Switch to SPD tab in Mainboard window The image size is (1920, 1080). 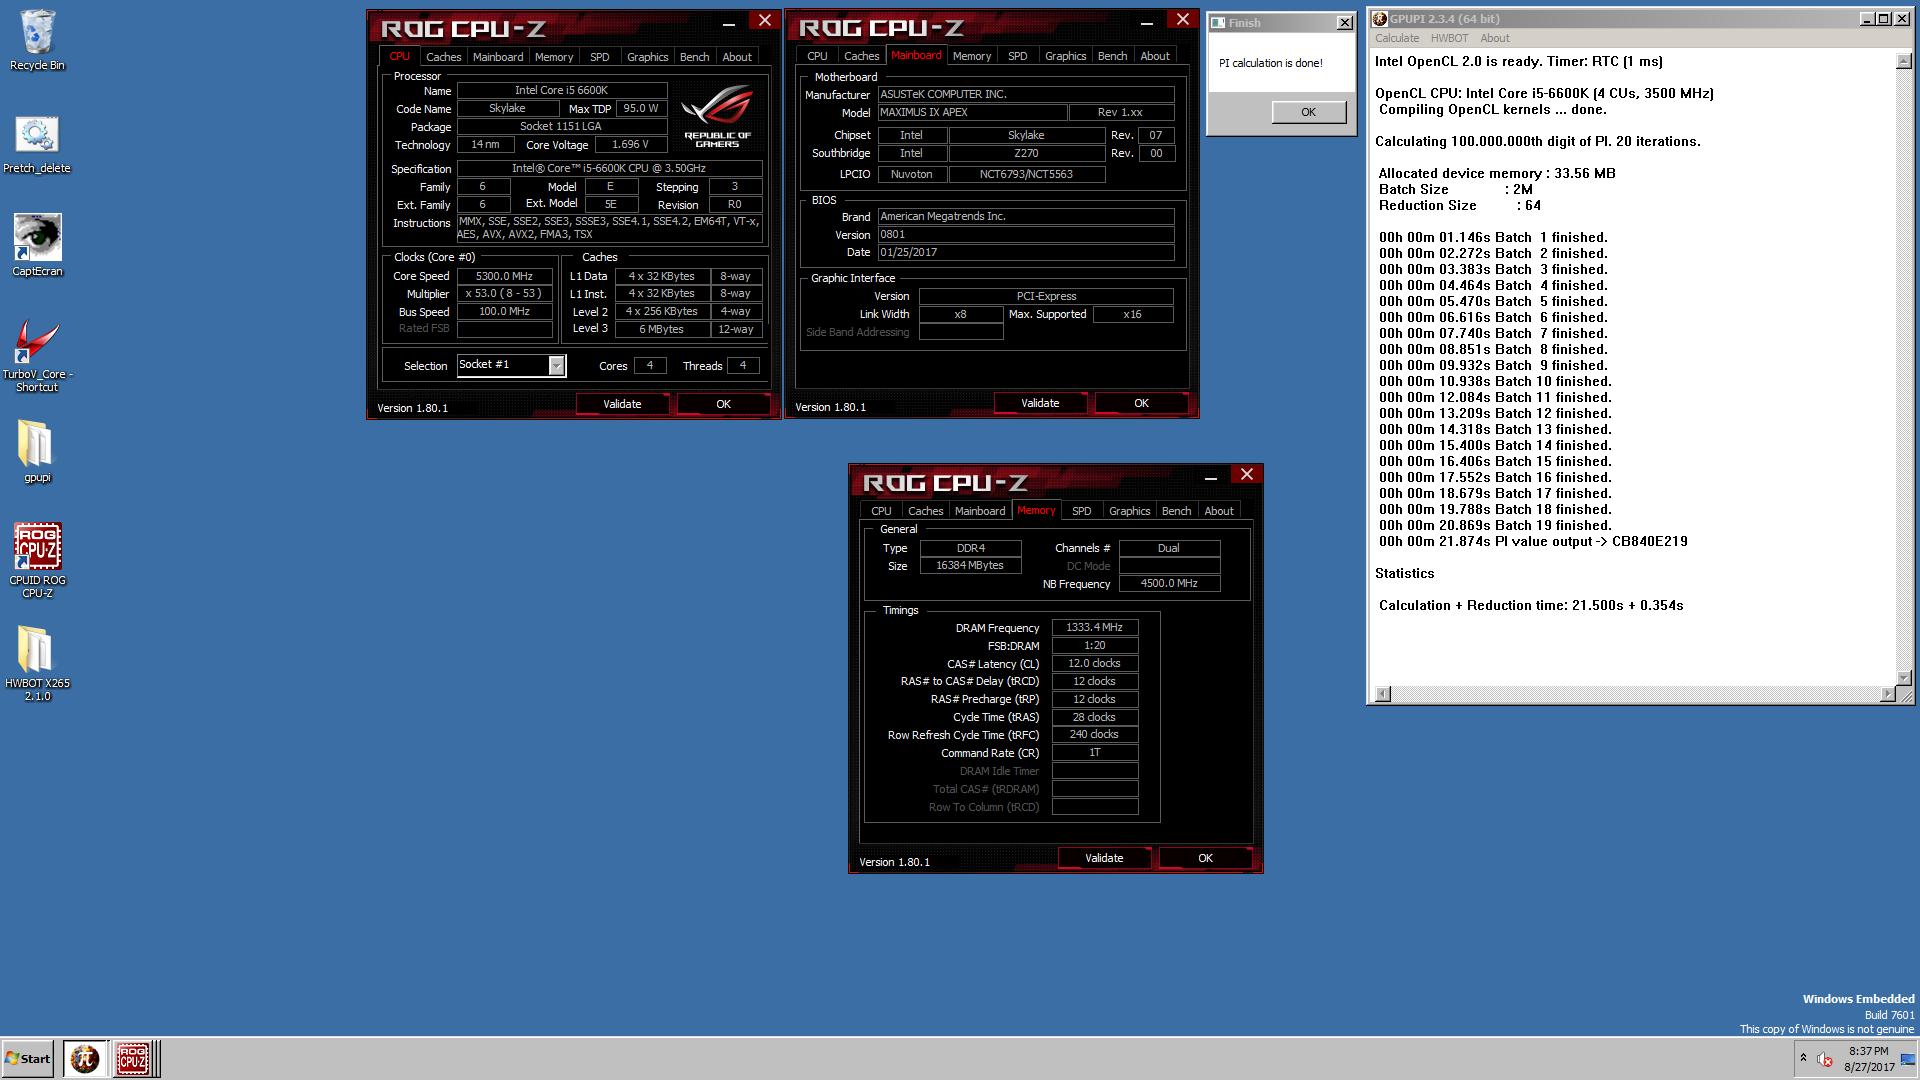[x=1017, y=56]
